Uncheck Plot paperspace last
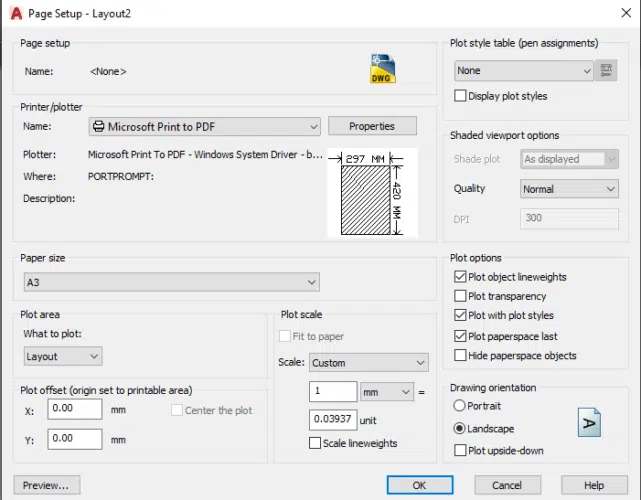The height and width of the screenshot is (500, 641). tap(460, 336)
